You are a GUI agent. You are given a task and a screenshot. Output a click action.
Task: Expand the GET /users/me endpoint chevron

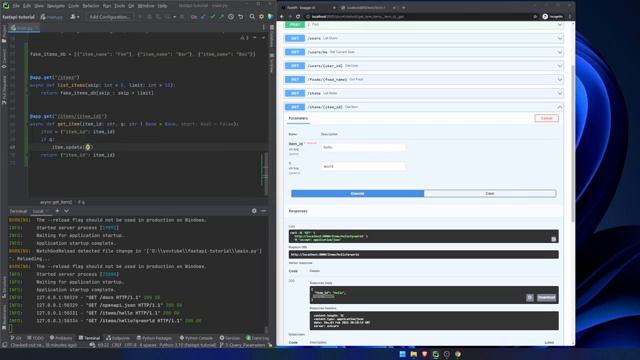pos(560,52)
